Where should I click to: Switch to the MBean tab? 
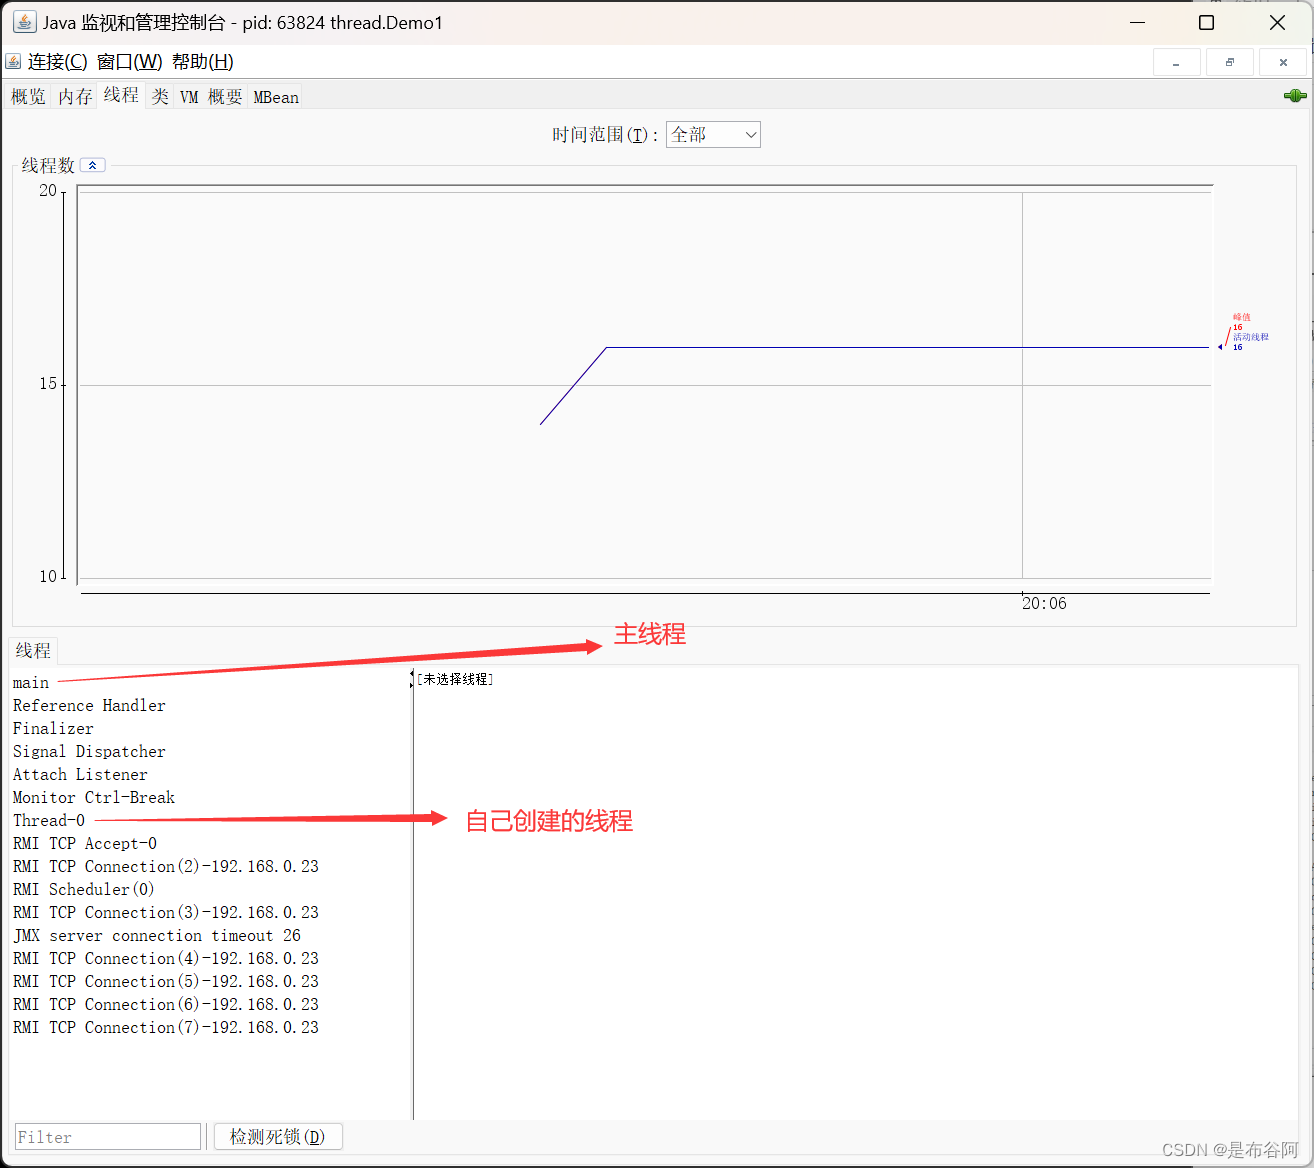click(276, 97)
